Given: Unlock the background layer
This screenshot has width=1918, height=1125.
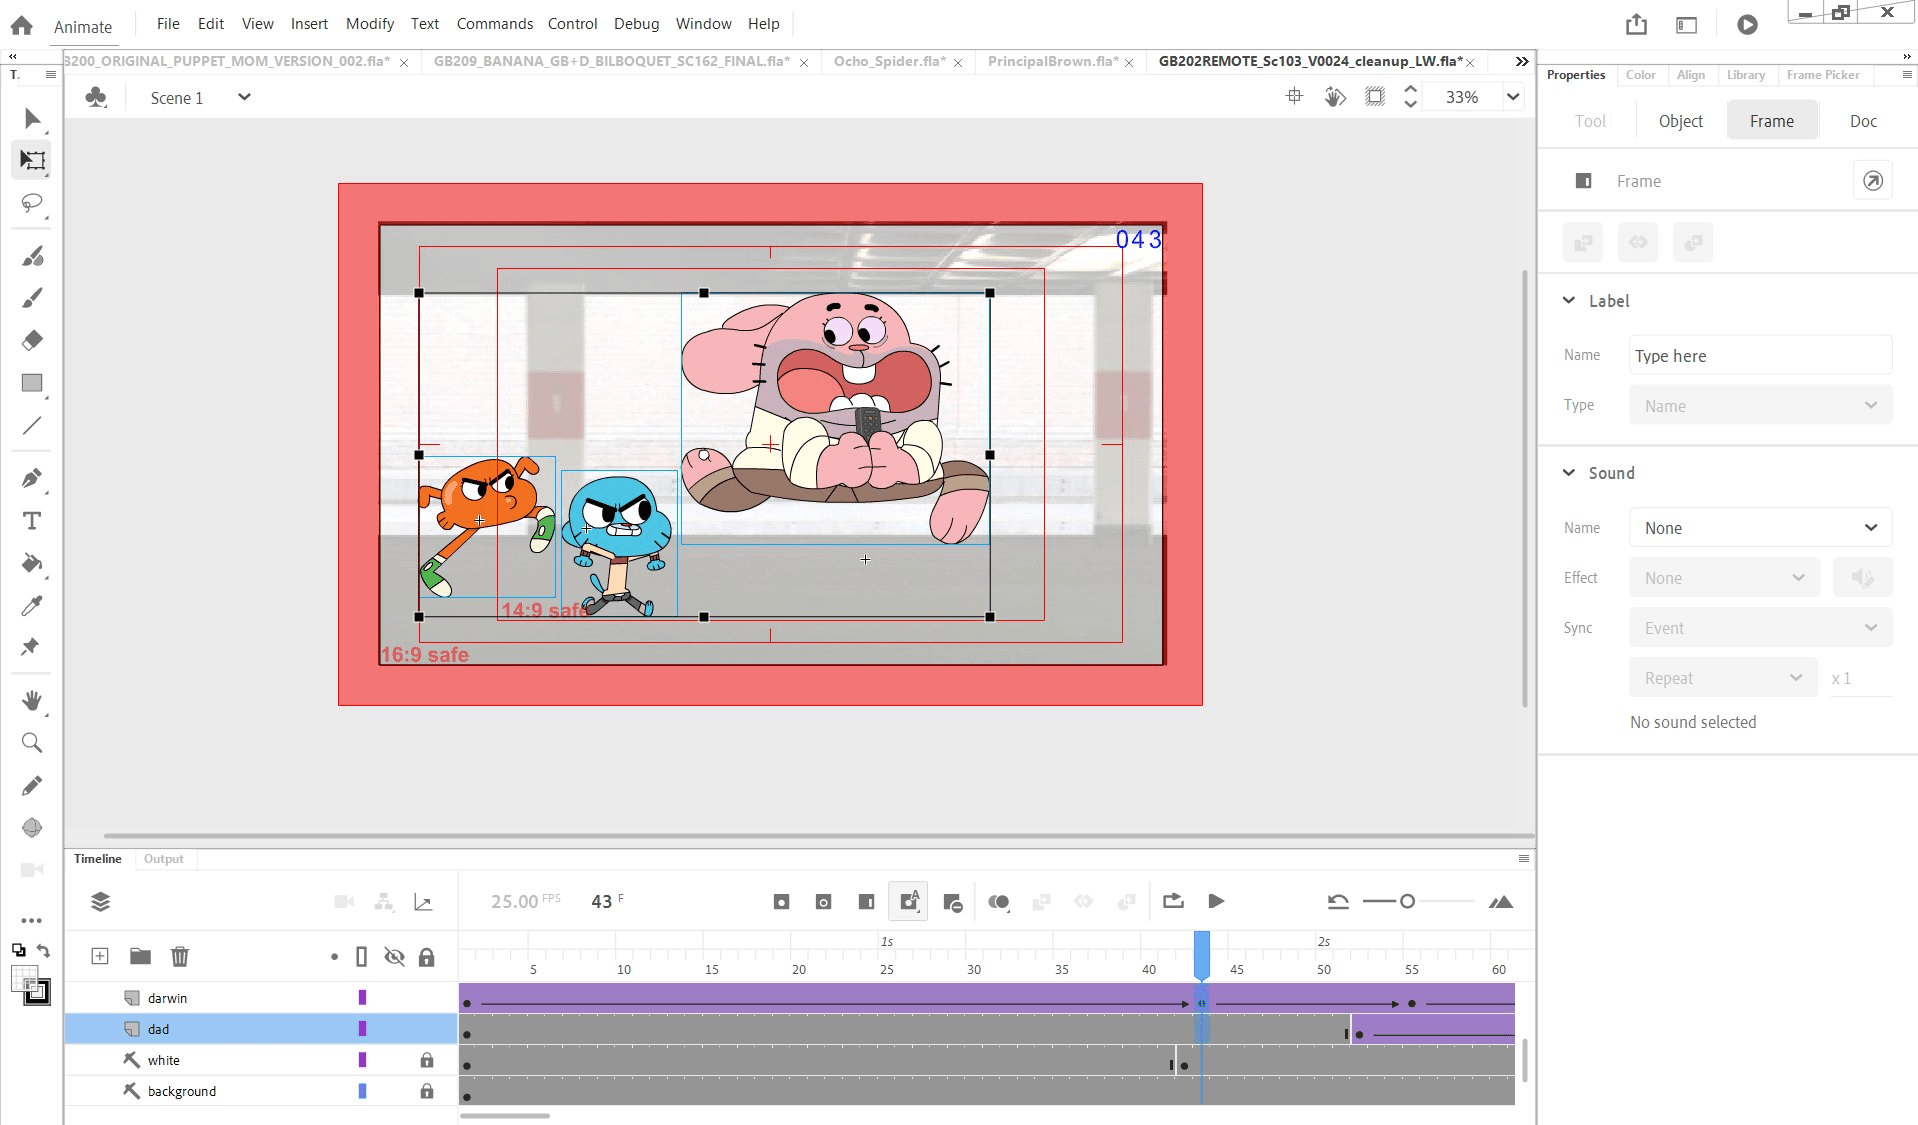Looking at the screenshot, I should point(427,1091).
